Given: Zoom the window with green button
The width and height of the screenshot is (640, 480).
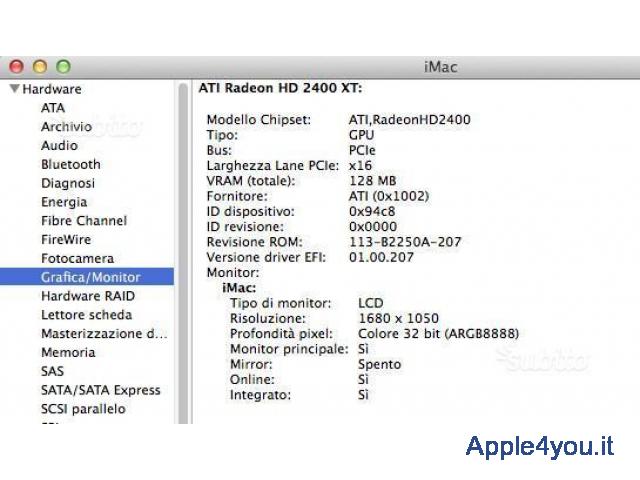Looking at the screenshot, I should click(63, 67).
